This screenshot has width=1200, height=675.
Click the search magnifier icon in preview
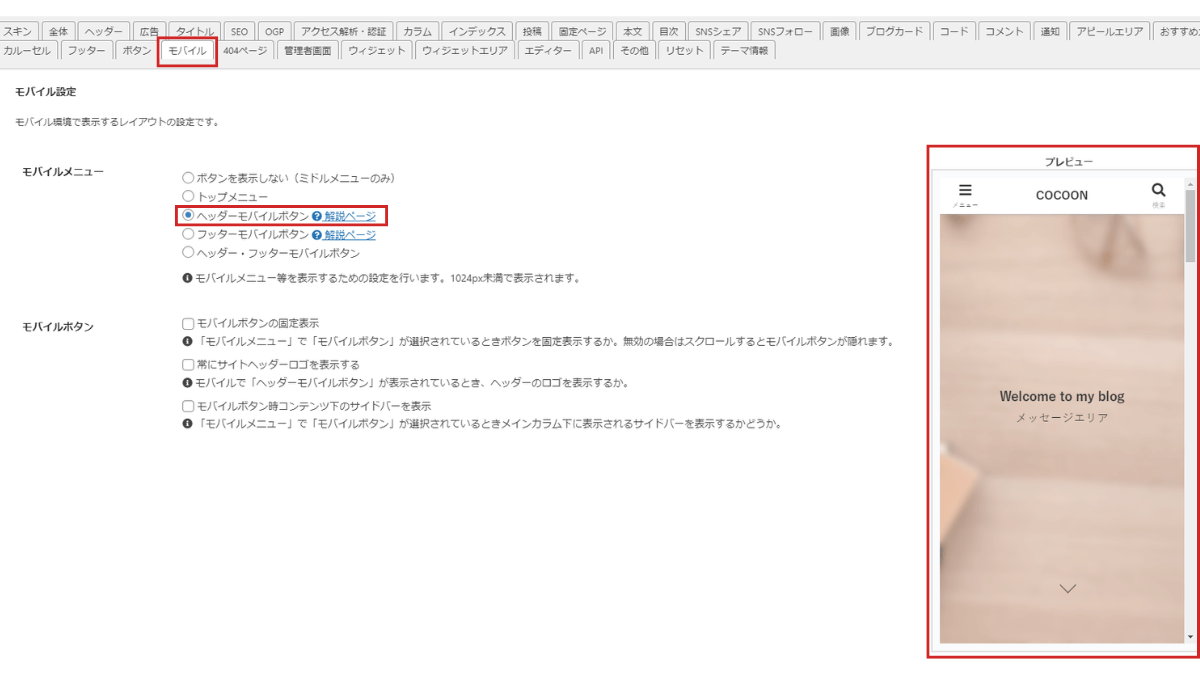coord(1158,191)
